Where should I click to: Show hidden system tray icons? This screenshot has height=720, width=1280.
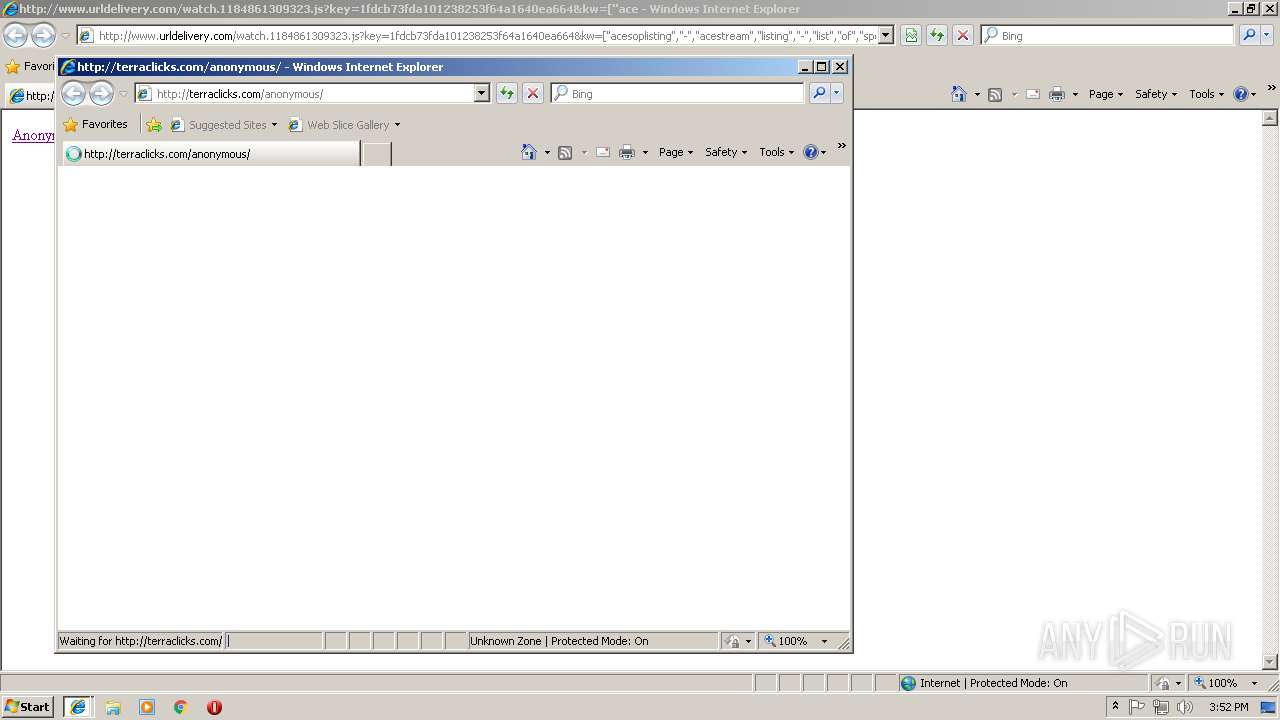[x=1115, y=707]
